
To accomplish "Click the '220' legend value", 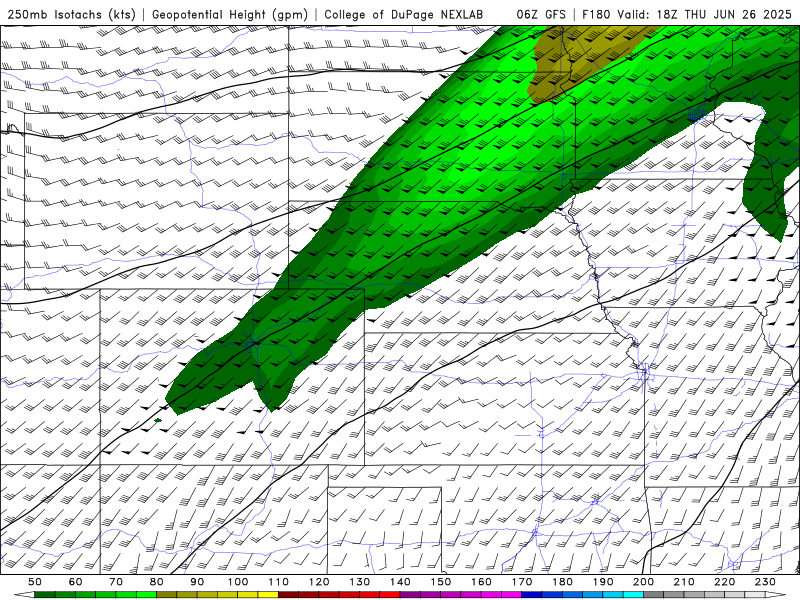I will [x=724, y=582].
